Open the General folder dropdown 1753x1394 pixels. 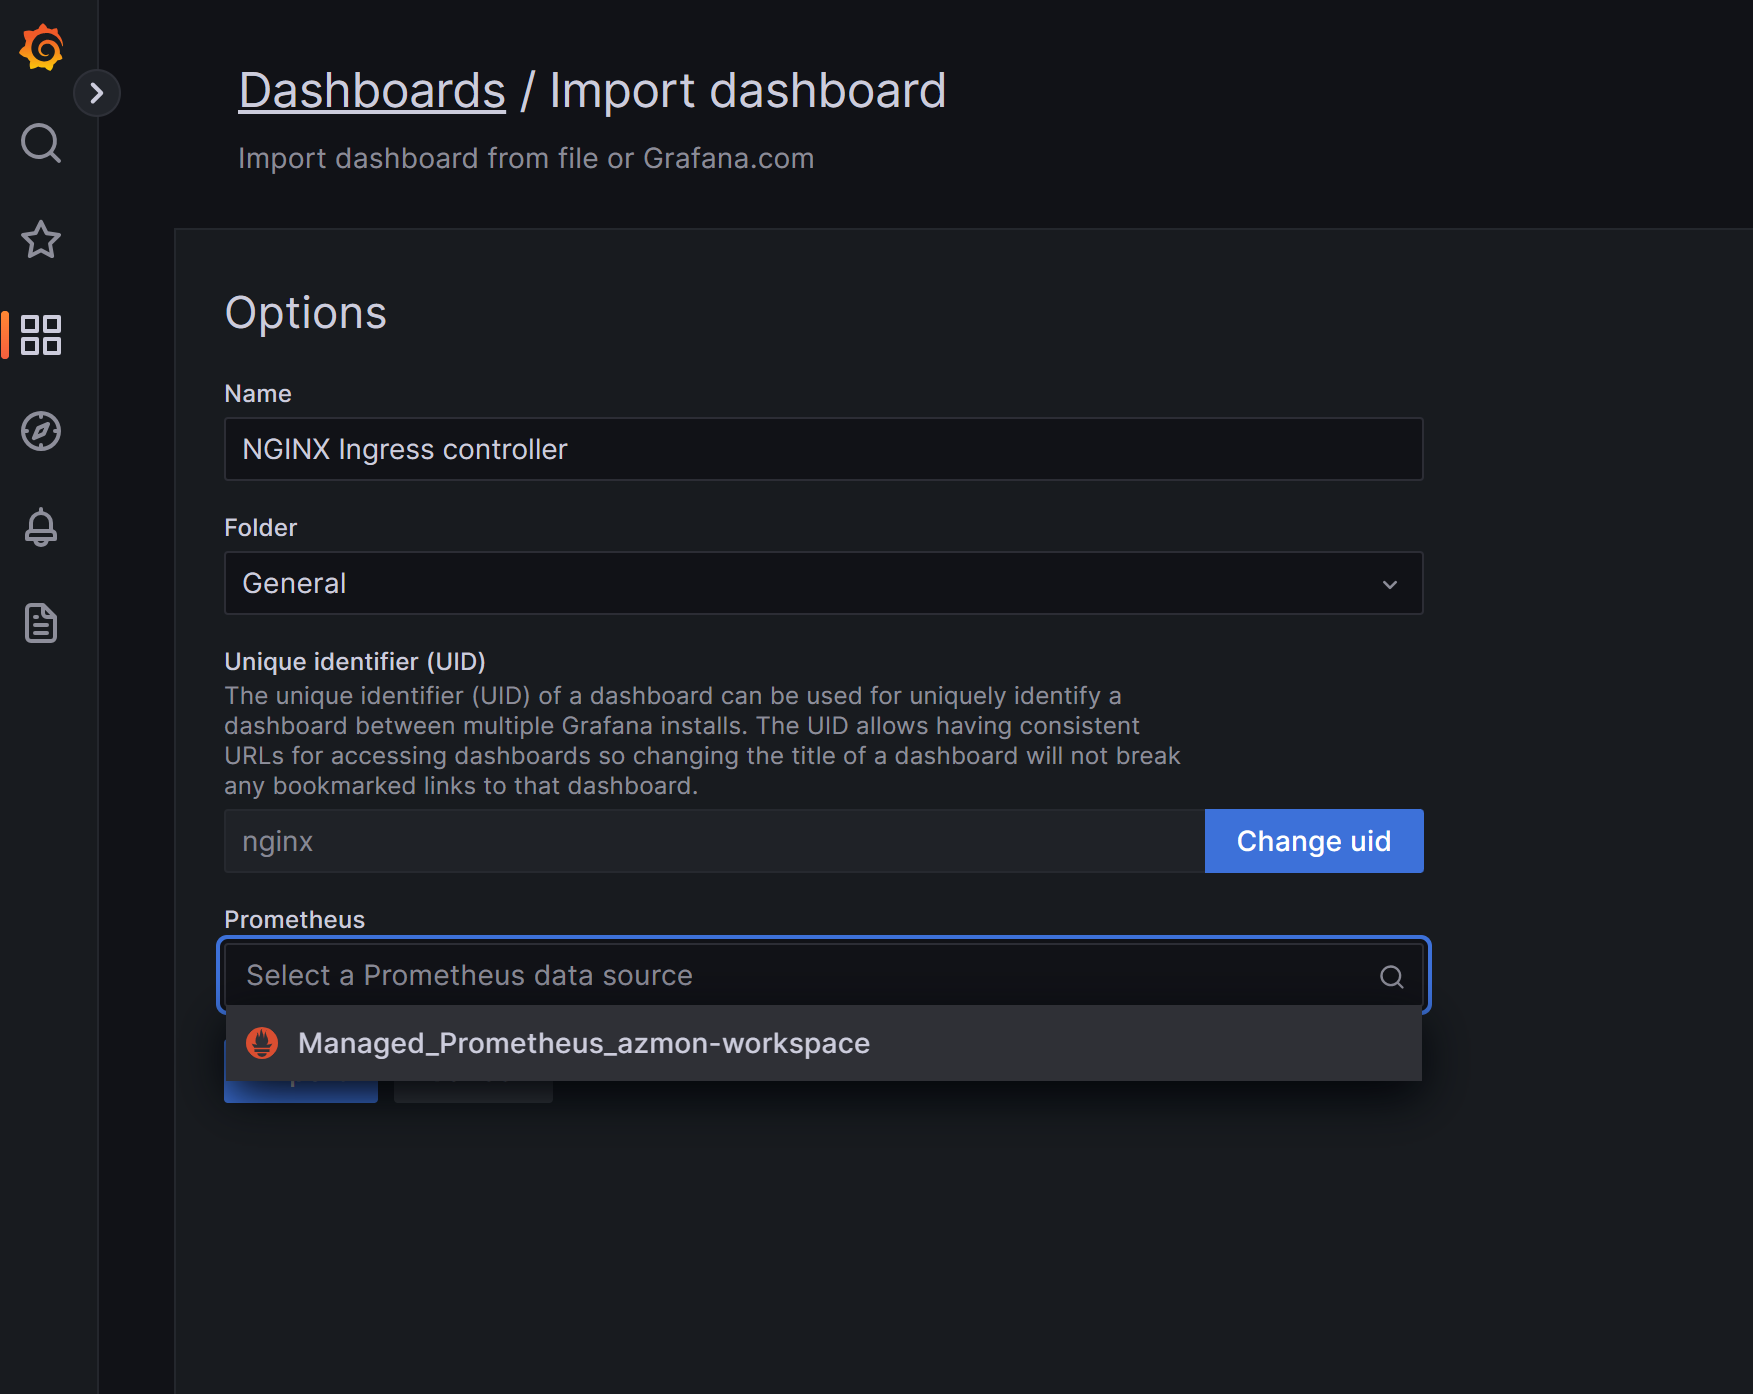(x=823, y=583)
